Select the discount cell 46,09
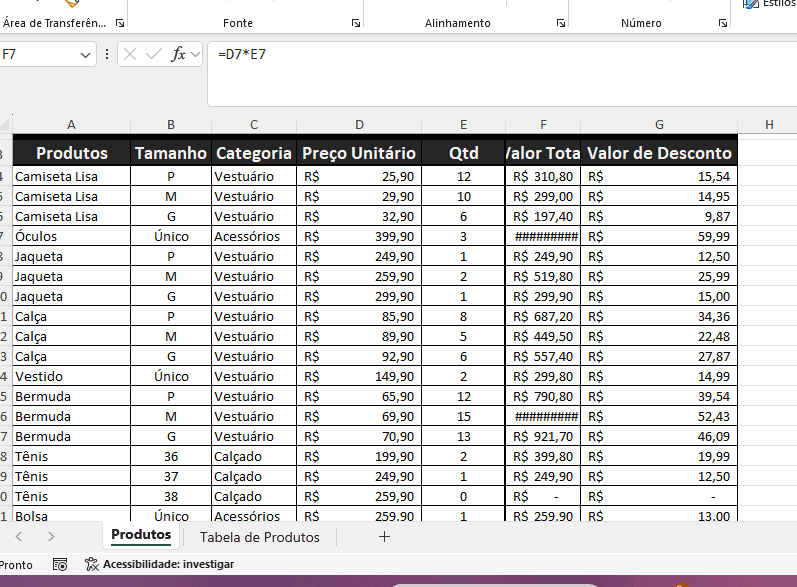 coord(659,437)
